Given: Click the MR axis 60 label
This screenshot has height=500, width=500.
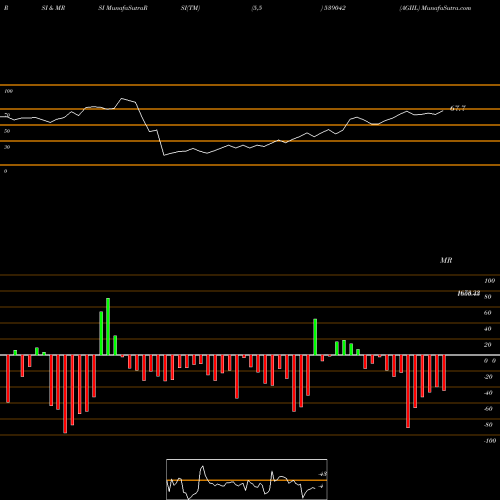Looking at the screenshot, I should click(x=488, y=313).
